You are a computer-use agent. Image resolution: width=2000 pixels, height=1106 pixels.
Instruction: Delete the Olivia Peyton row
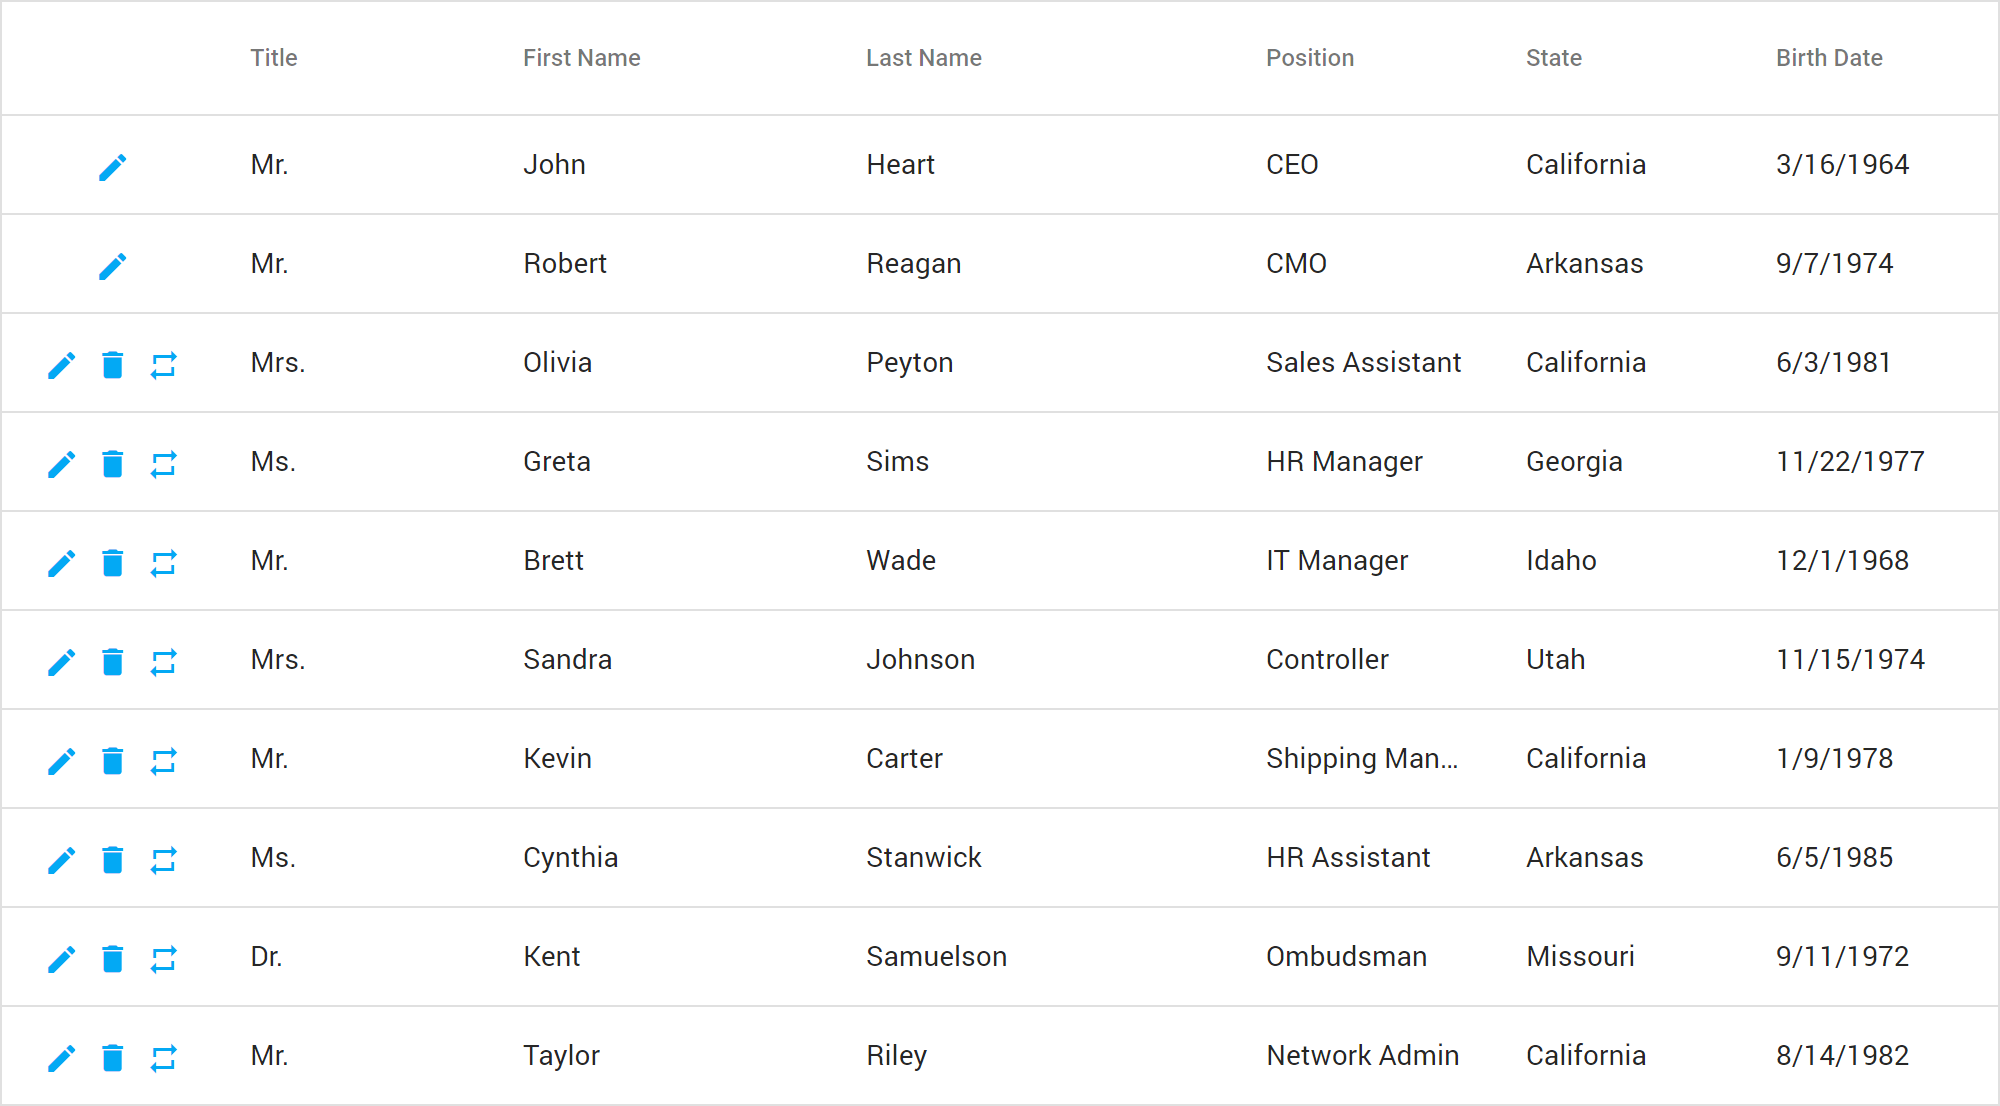pyautogui.click(x=112, y=364)
